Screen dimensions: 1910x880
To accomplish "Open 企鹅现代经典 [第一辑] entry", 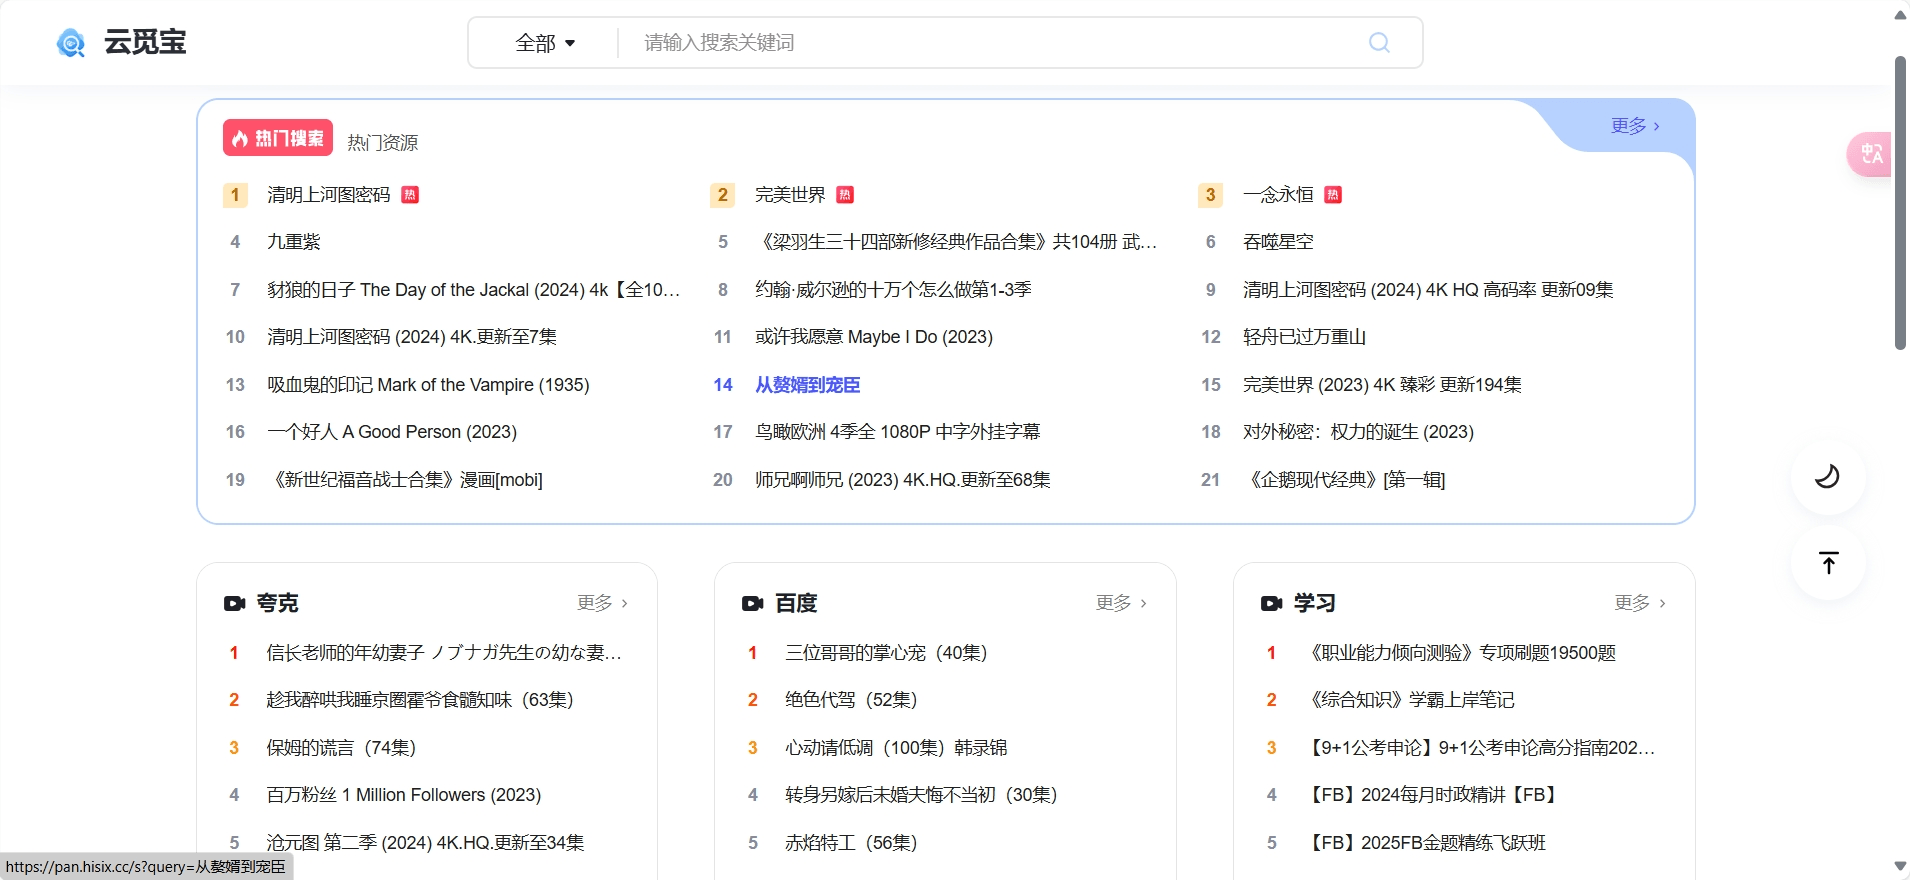I will [x=1344, y=480].
